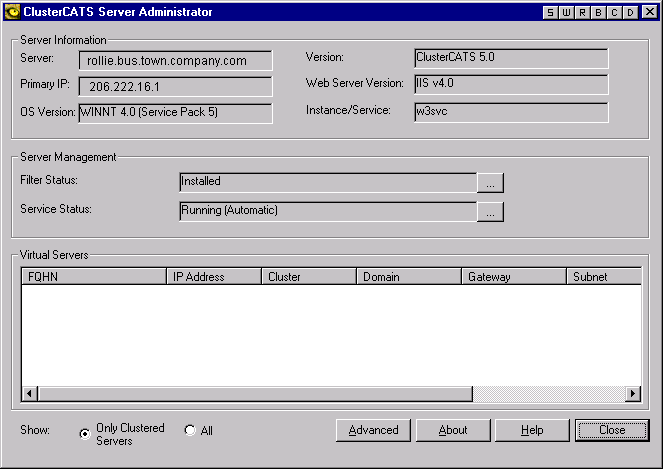Open Filter Status options with ellipsis button

[x=490, y=183]
